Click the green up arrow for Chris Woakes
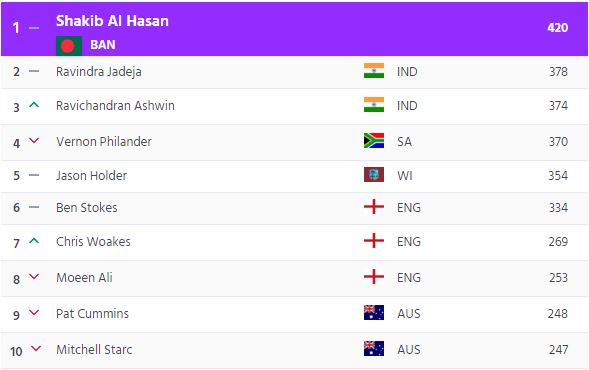This screenshot has width=589, height=370. (x=34, y=241)
